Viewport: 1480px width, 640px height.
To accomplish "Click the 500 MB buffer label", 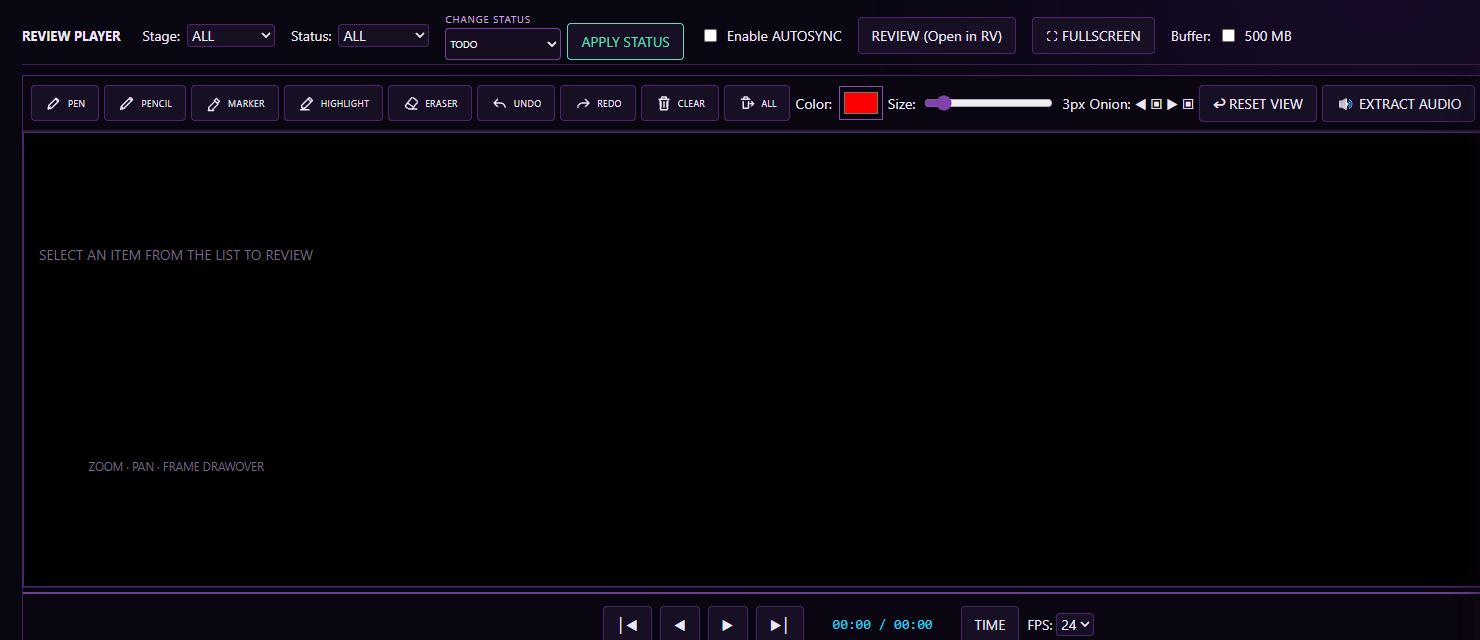I will tap(1268, 36).
